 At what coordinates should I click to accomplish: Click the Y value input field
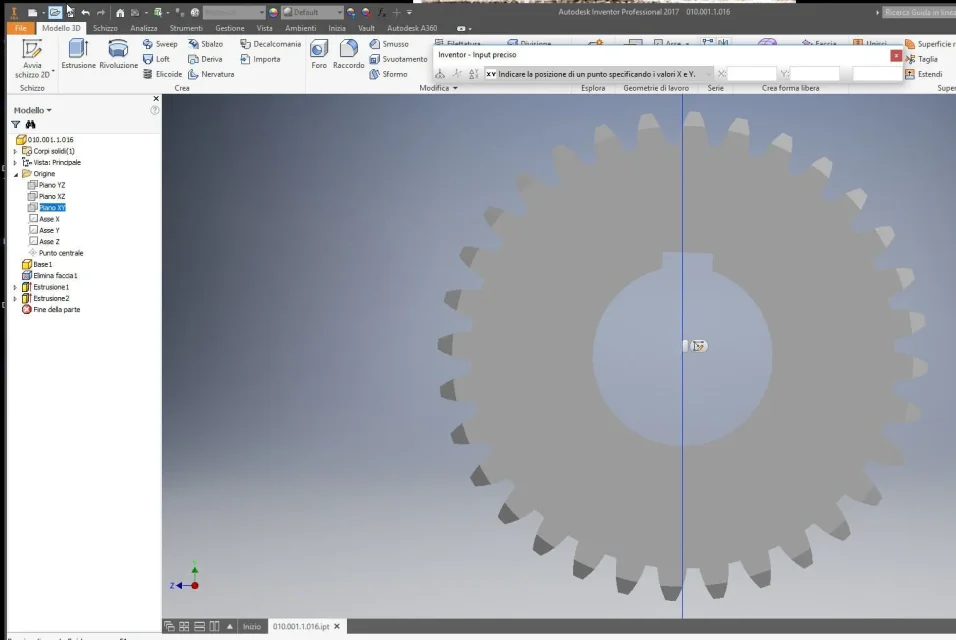(815, 74)
